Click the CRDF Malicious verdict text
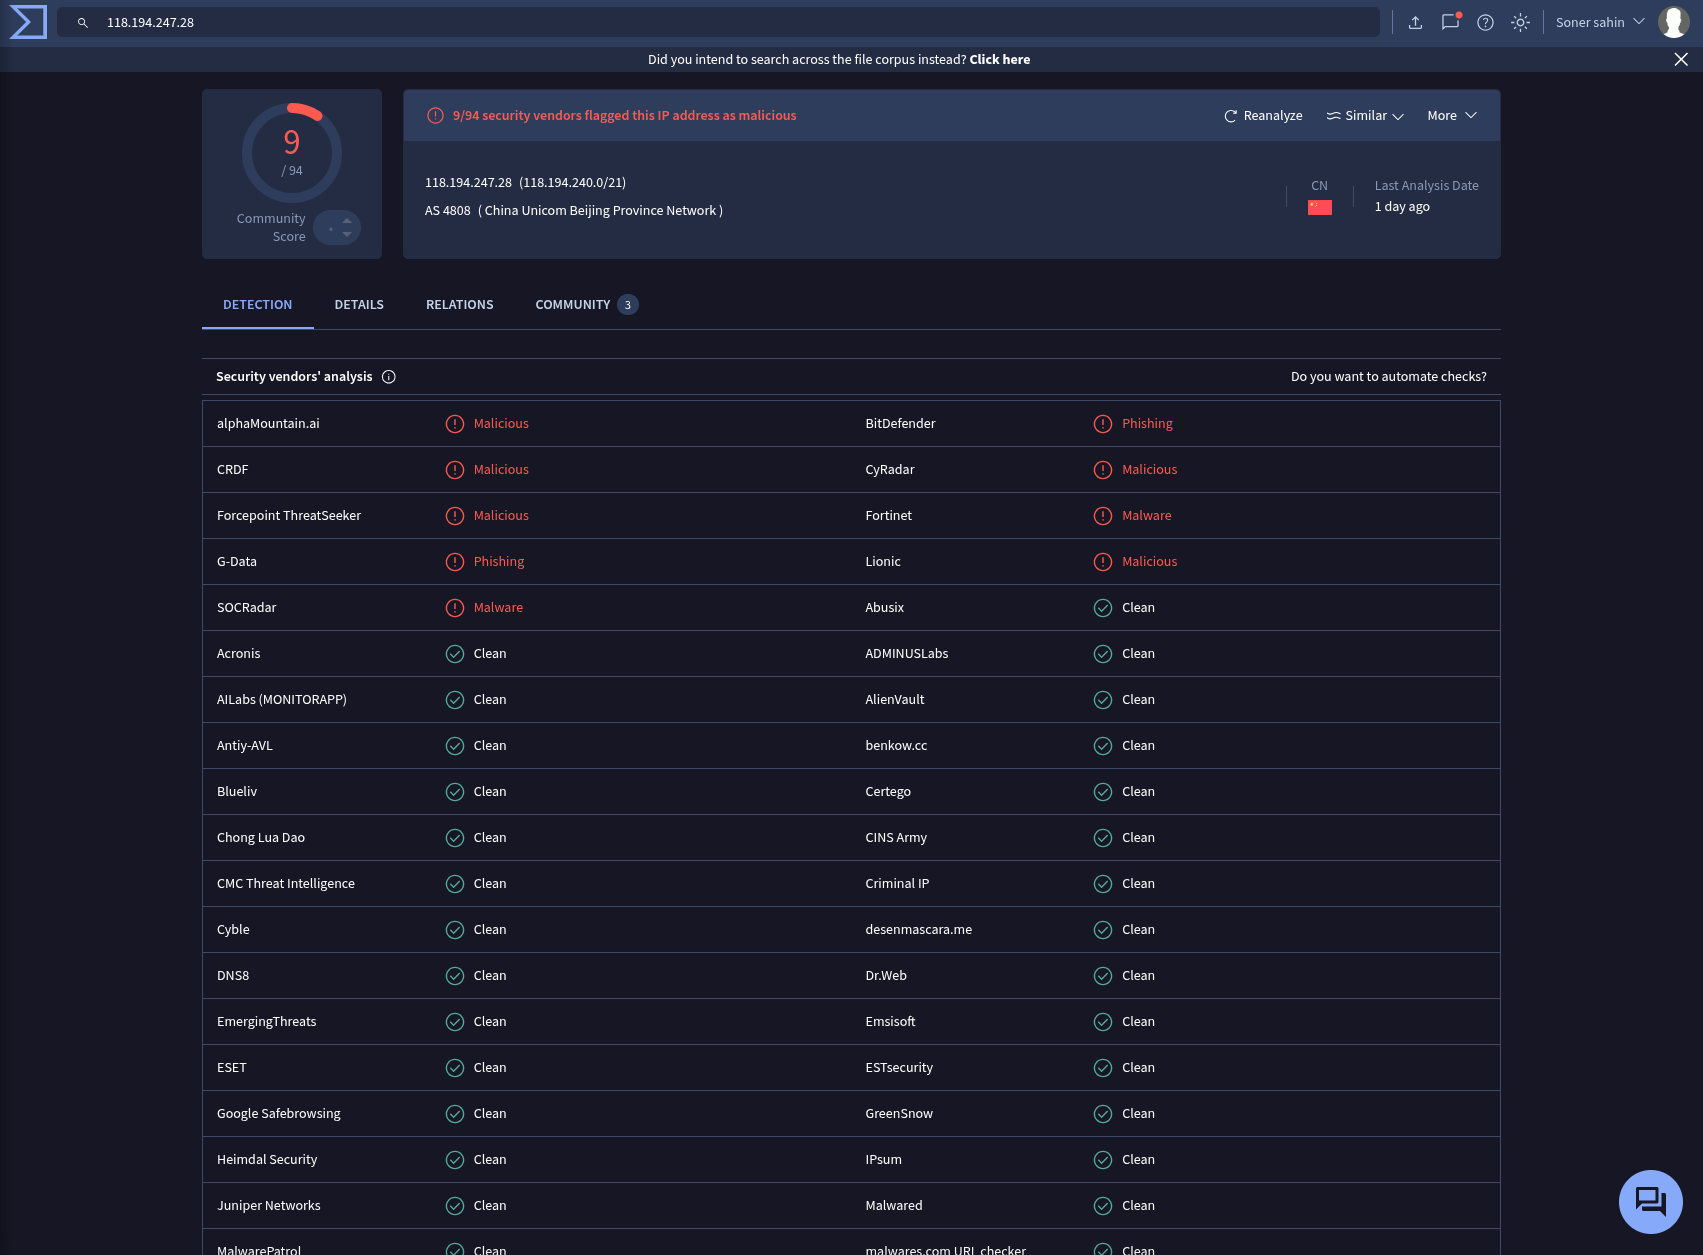Viewport: 1703px width, 1255px height. click(501, 470)
